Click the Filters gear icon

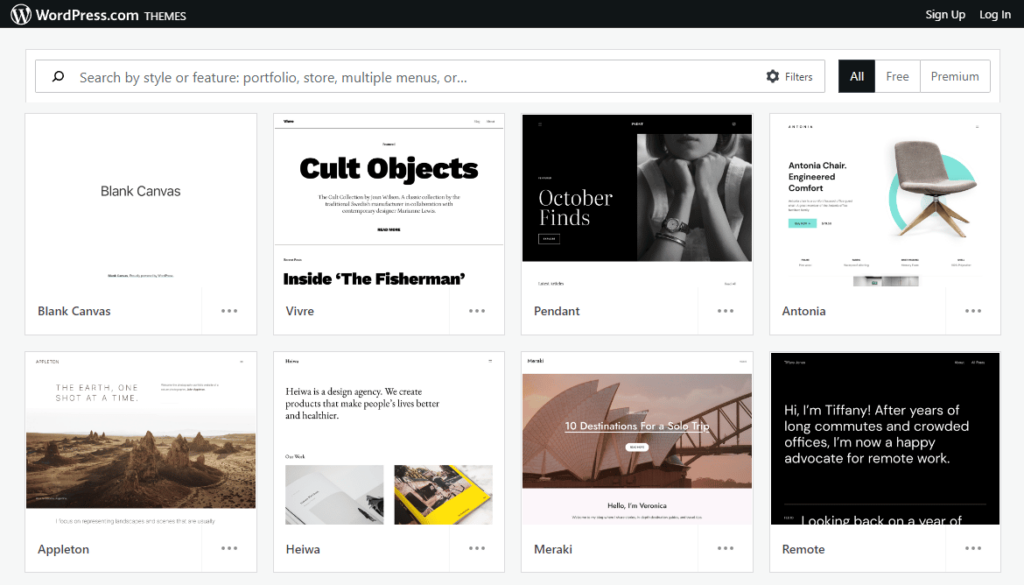[x=773, y=76]
